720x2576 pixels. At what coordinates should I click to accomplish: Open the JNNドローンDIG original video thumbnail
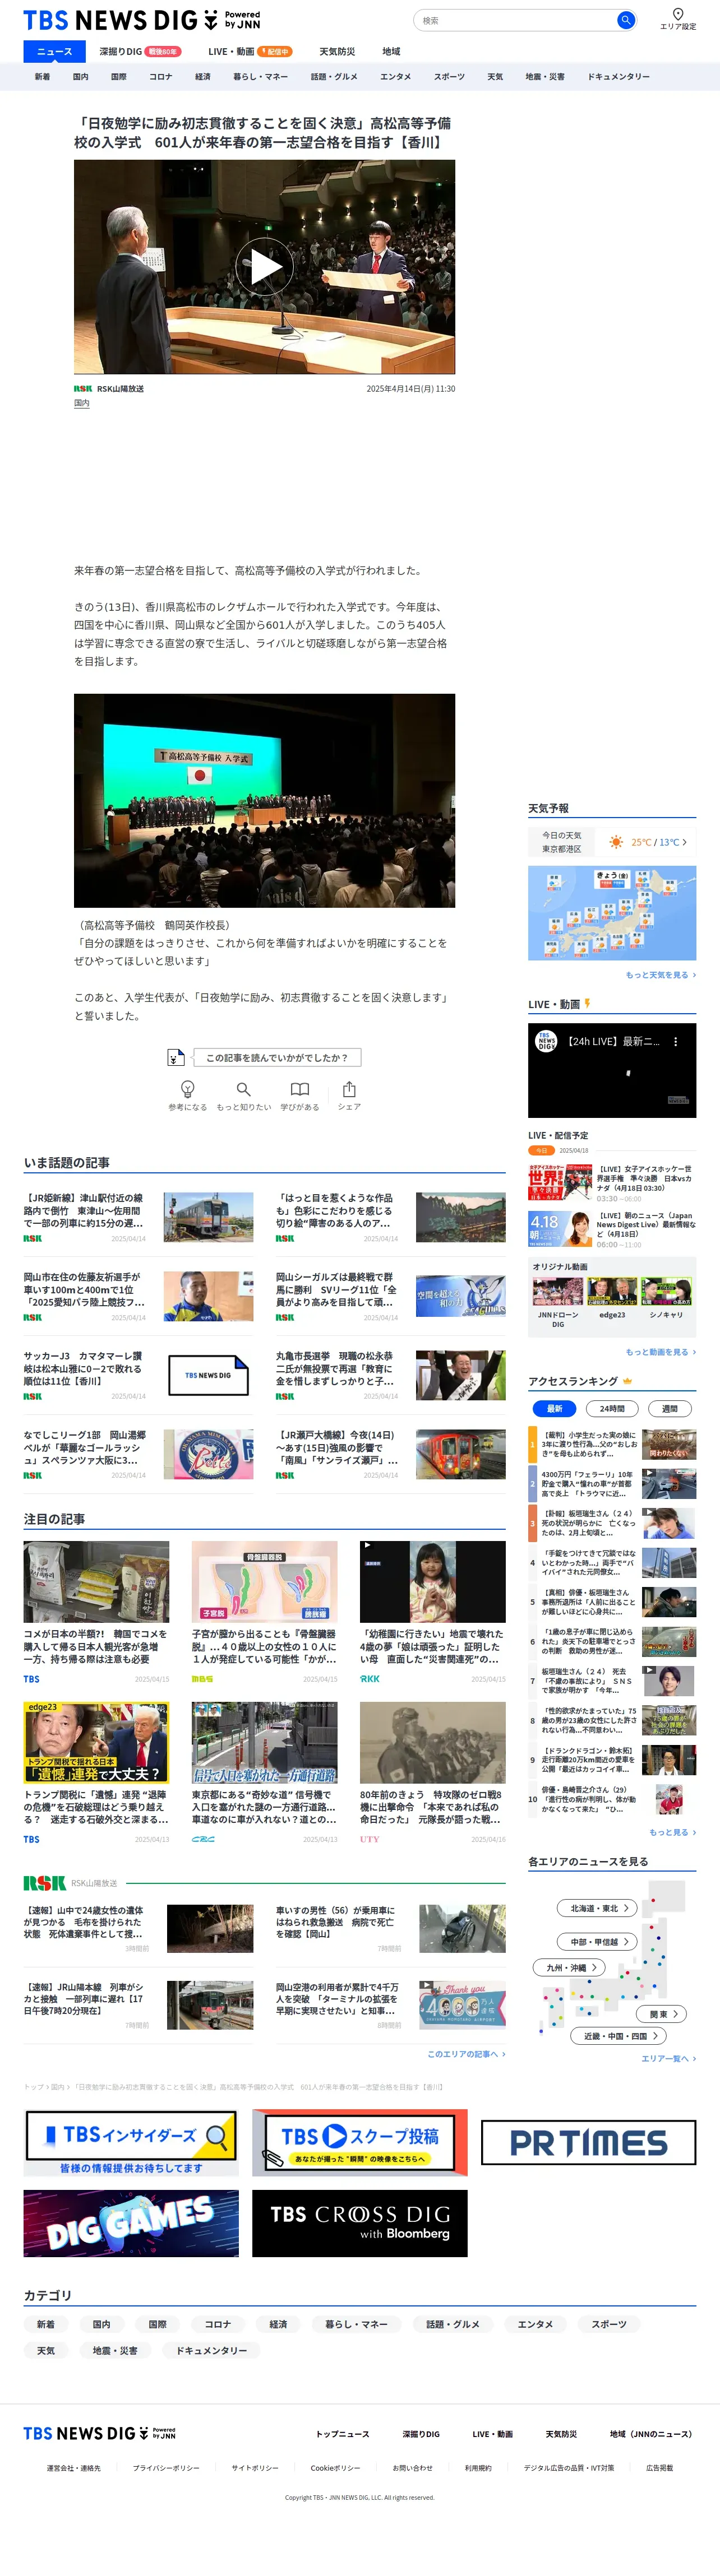coord(558,1291)
